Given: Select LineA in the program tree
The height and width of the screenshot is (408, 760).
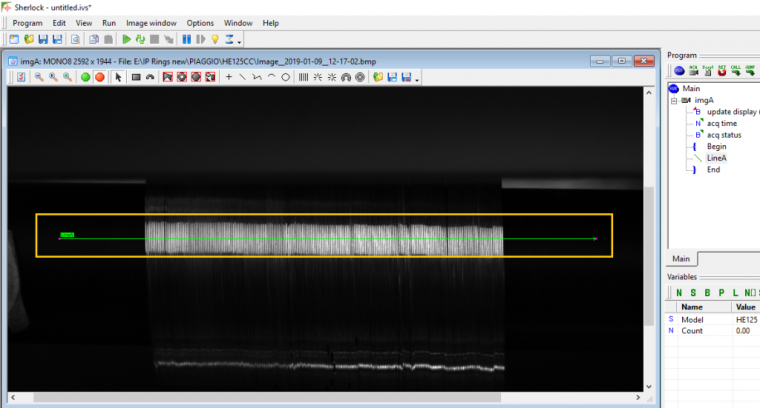Looking at the screenshot, I should pos(716,158).
